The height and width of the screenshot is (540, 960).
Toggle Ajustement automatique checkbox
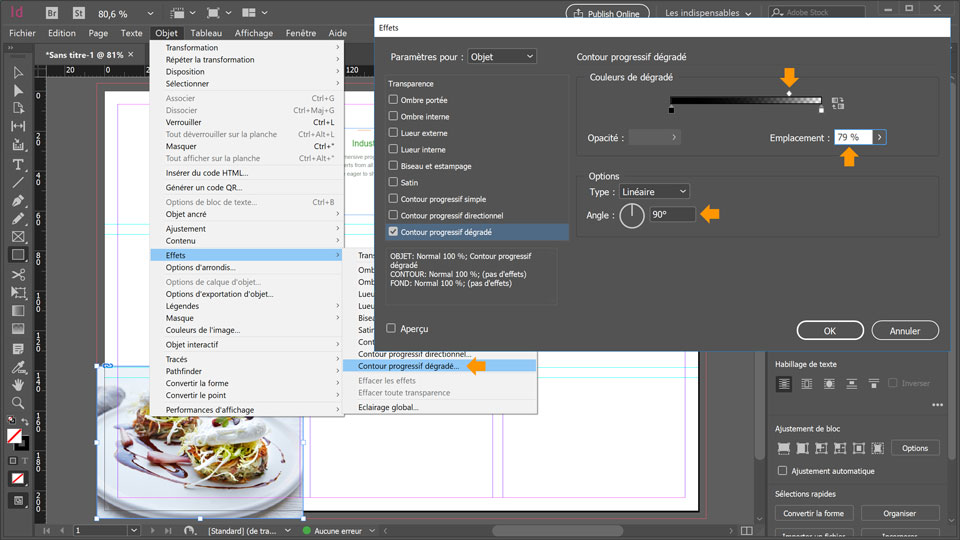click(x=782, y=470)
